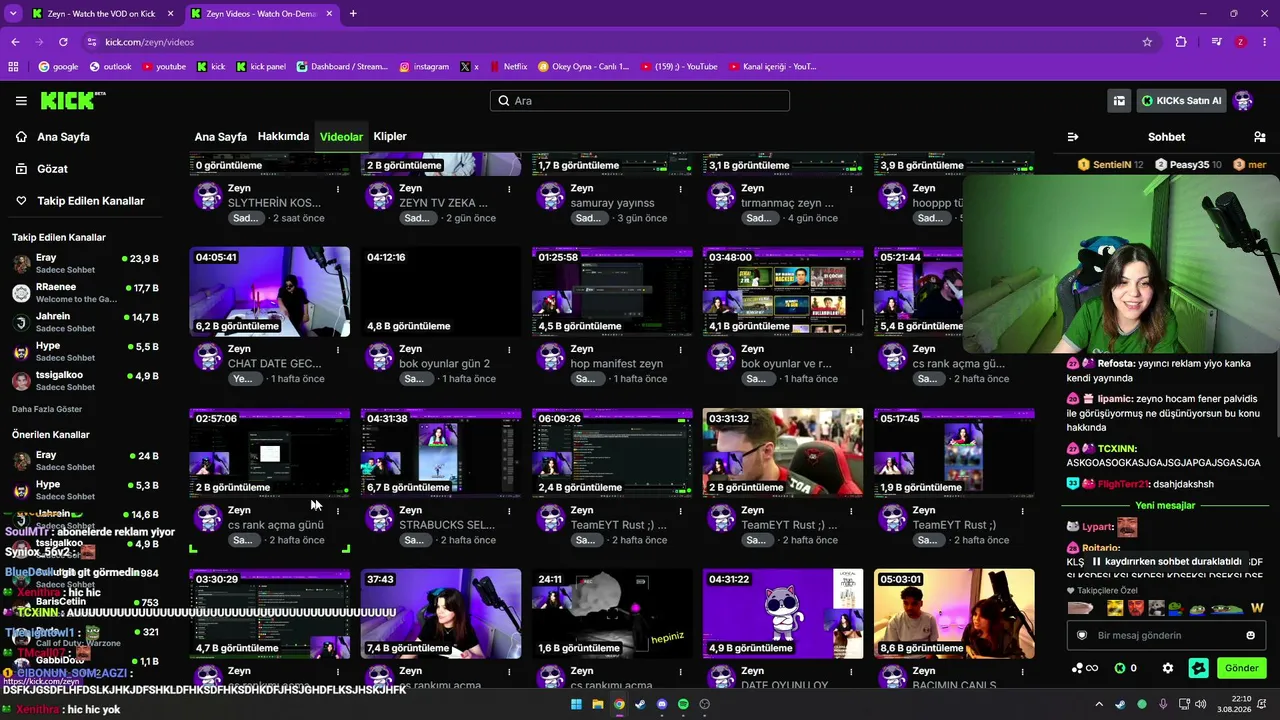Open the Dashboard / Stream bookmark

pos(342,67)
